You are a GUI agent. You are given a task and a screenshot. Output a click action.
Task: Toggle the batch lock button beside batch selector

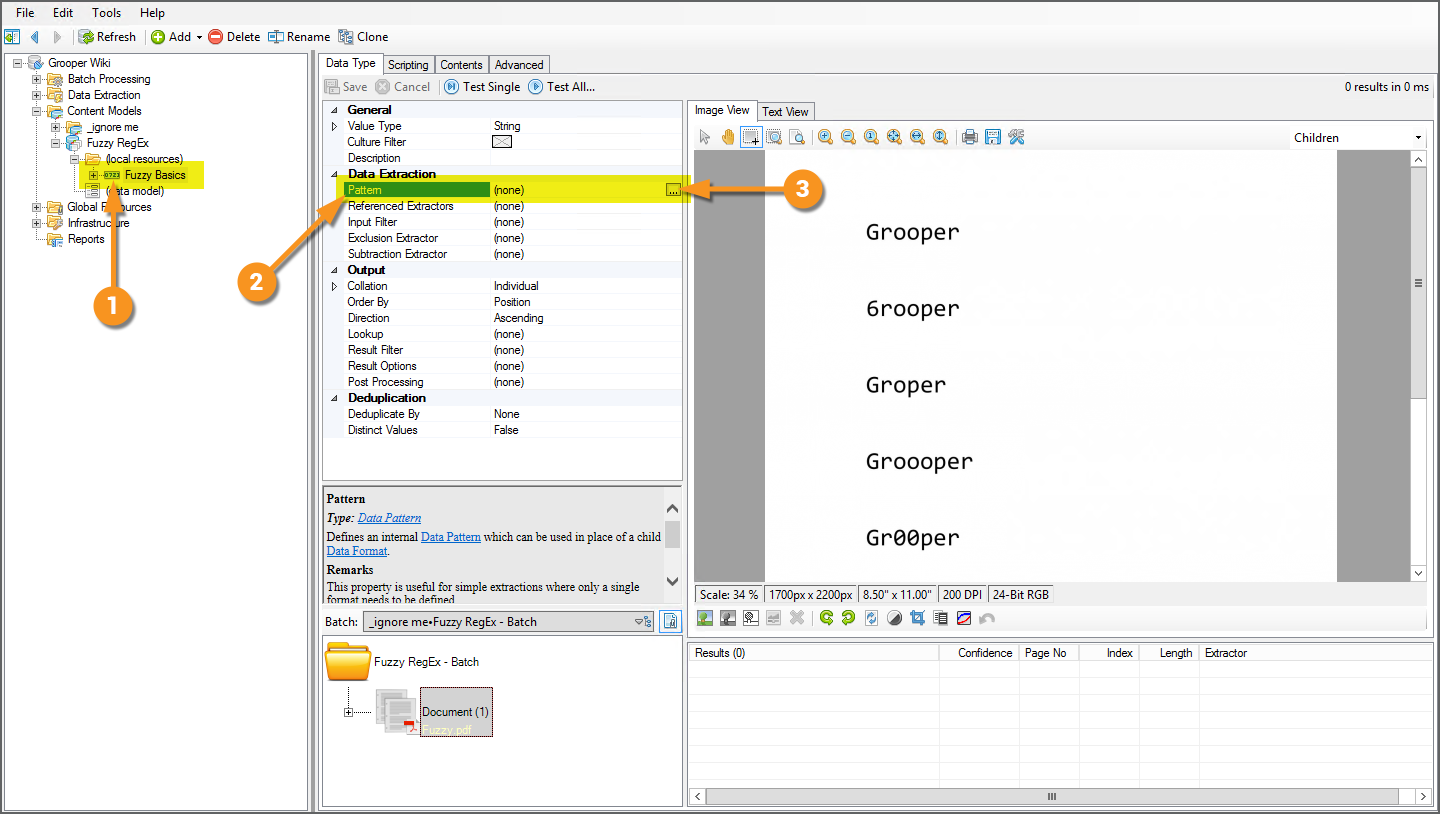[671, 621]
